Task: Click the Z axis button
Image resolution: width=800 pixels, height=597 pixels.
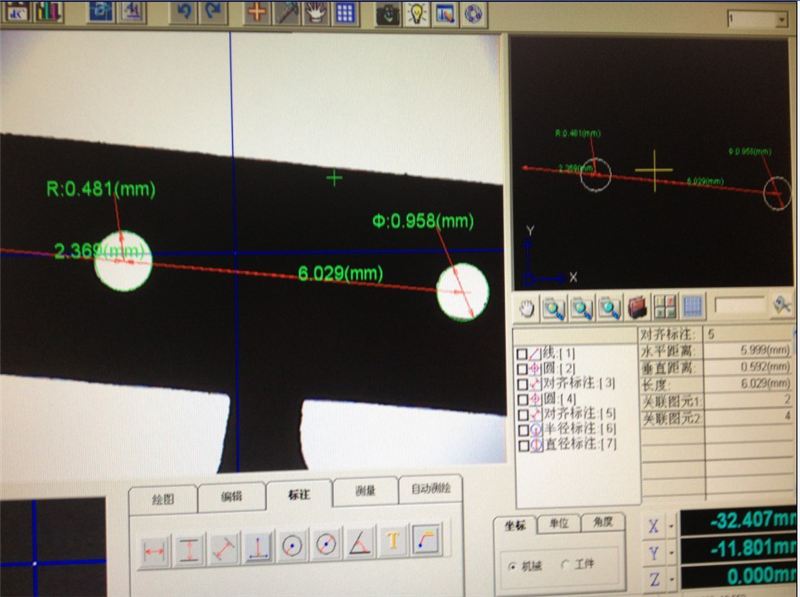Action: (x=656, y=580)
